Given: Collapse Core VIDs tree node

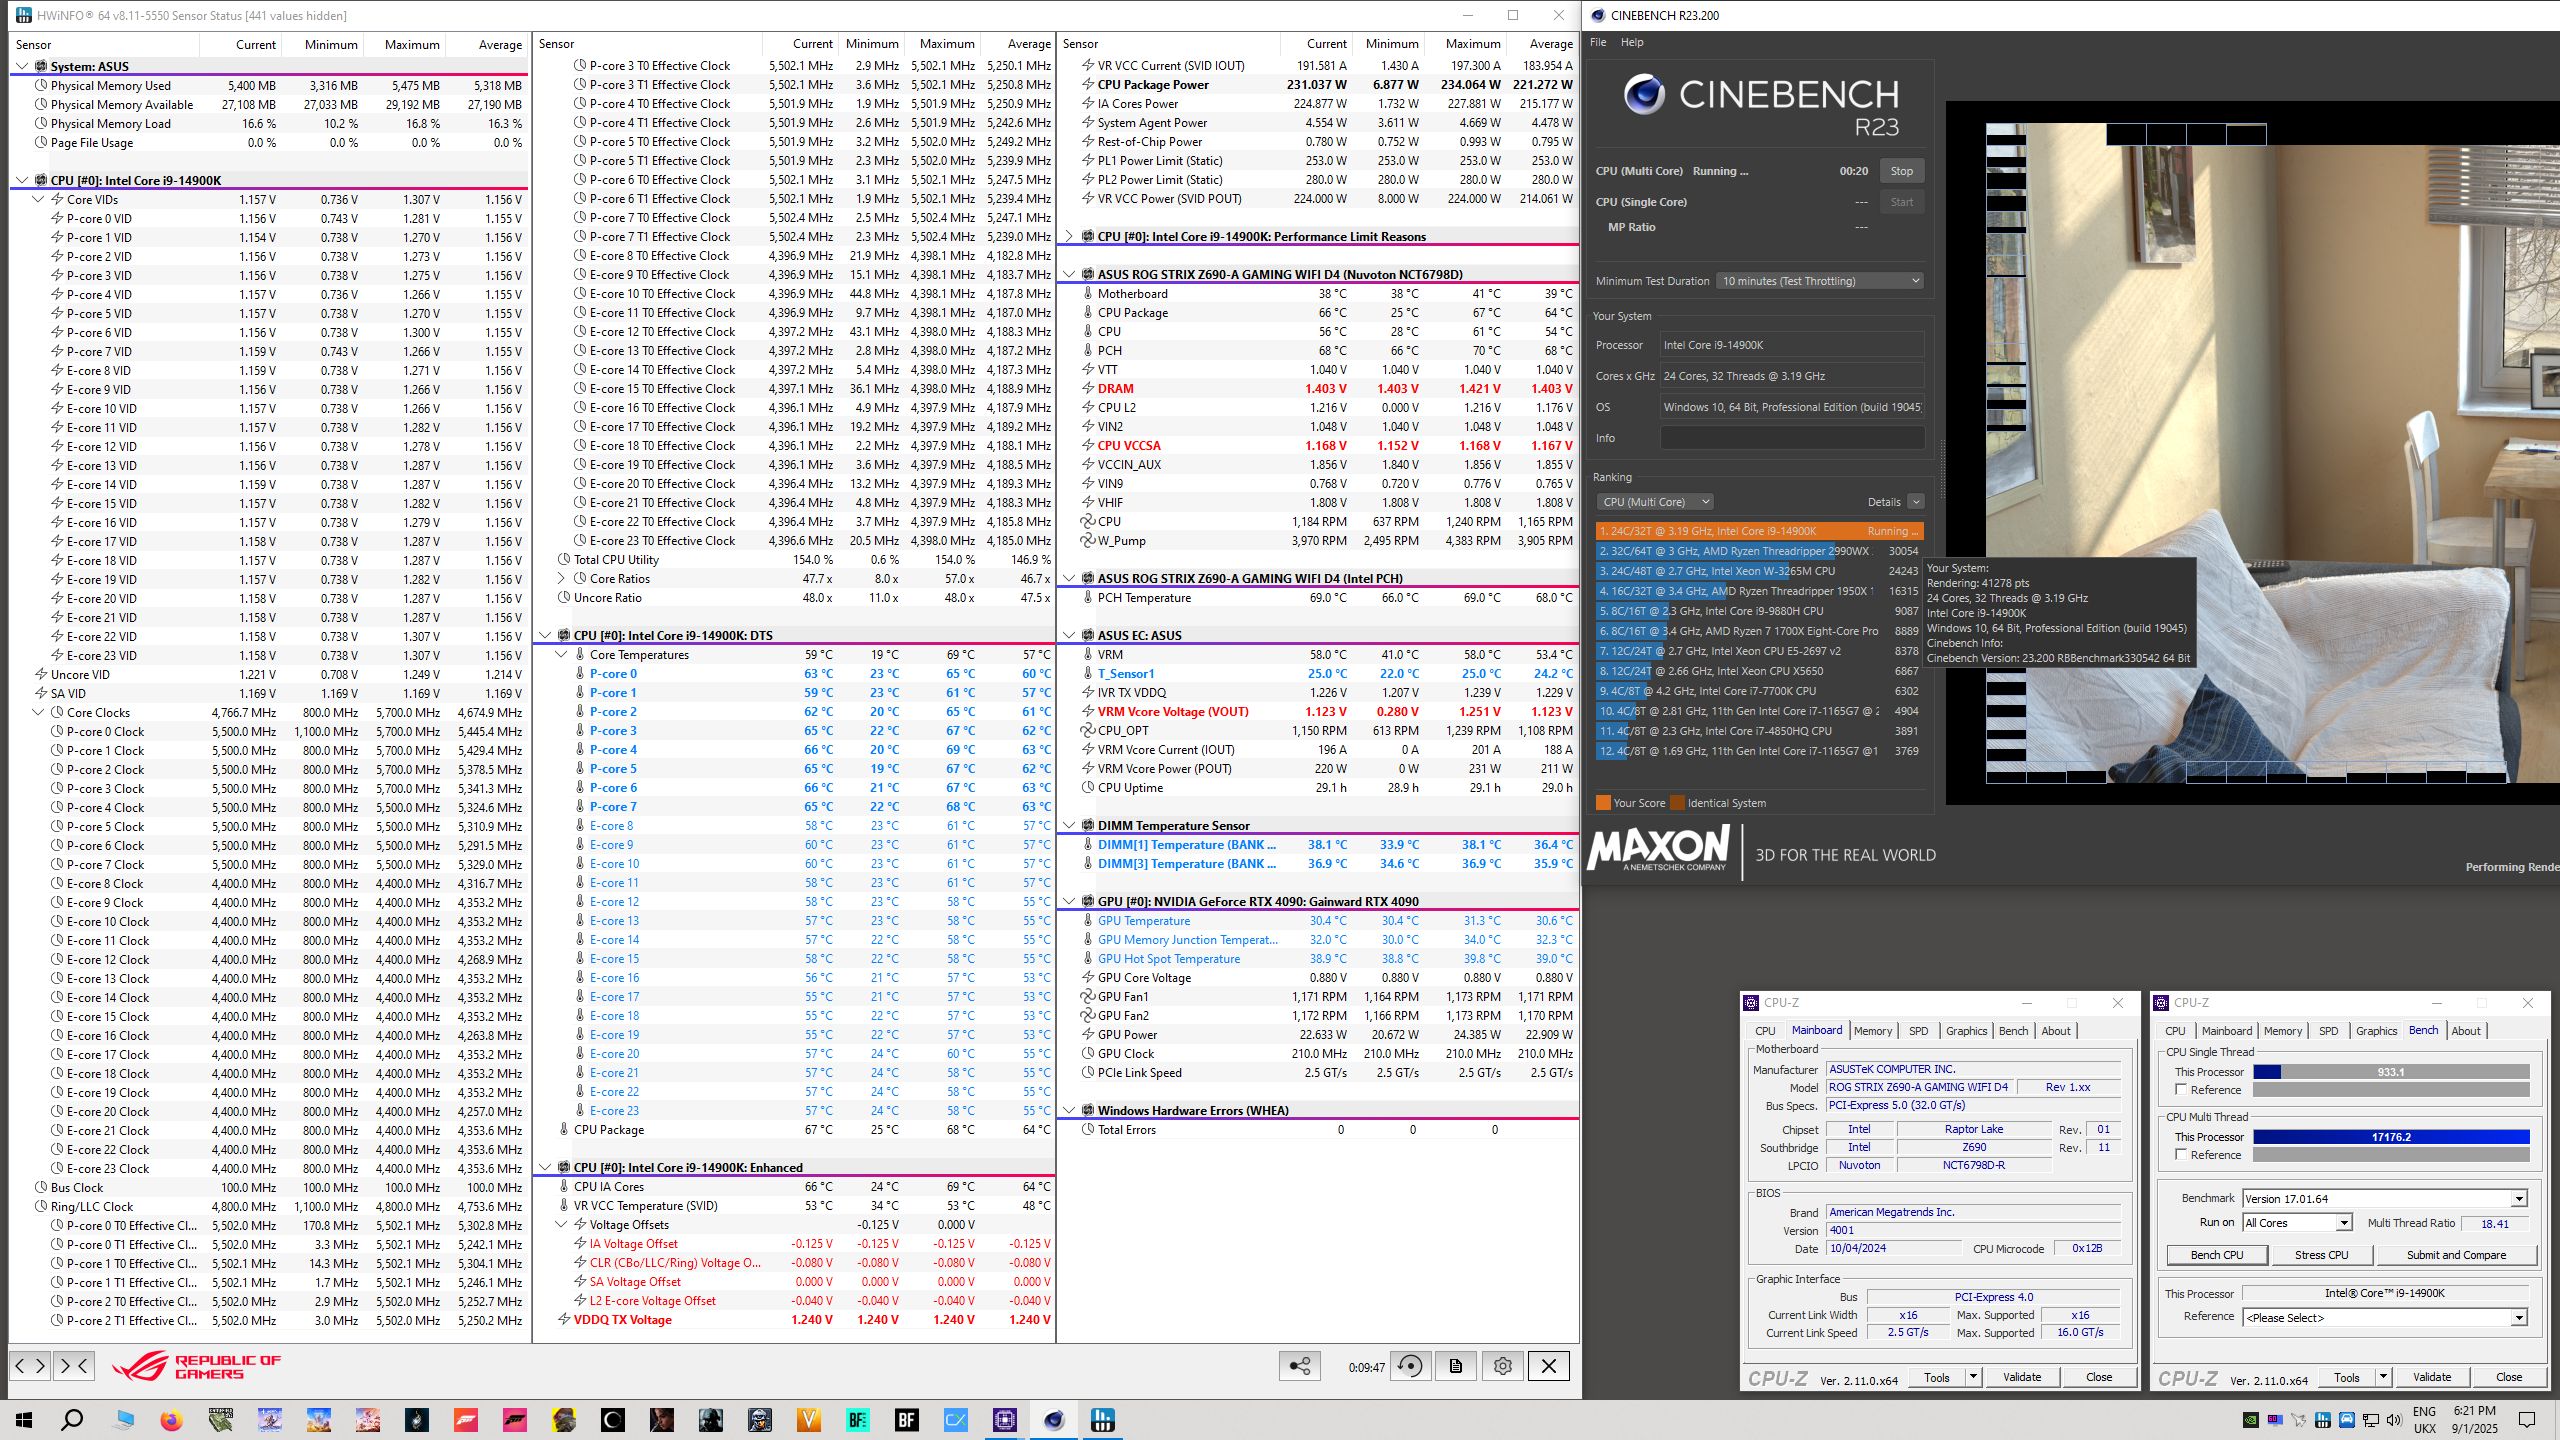Looking at the screenshot, I should coord(38,200).
